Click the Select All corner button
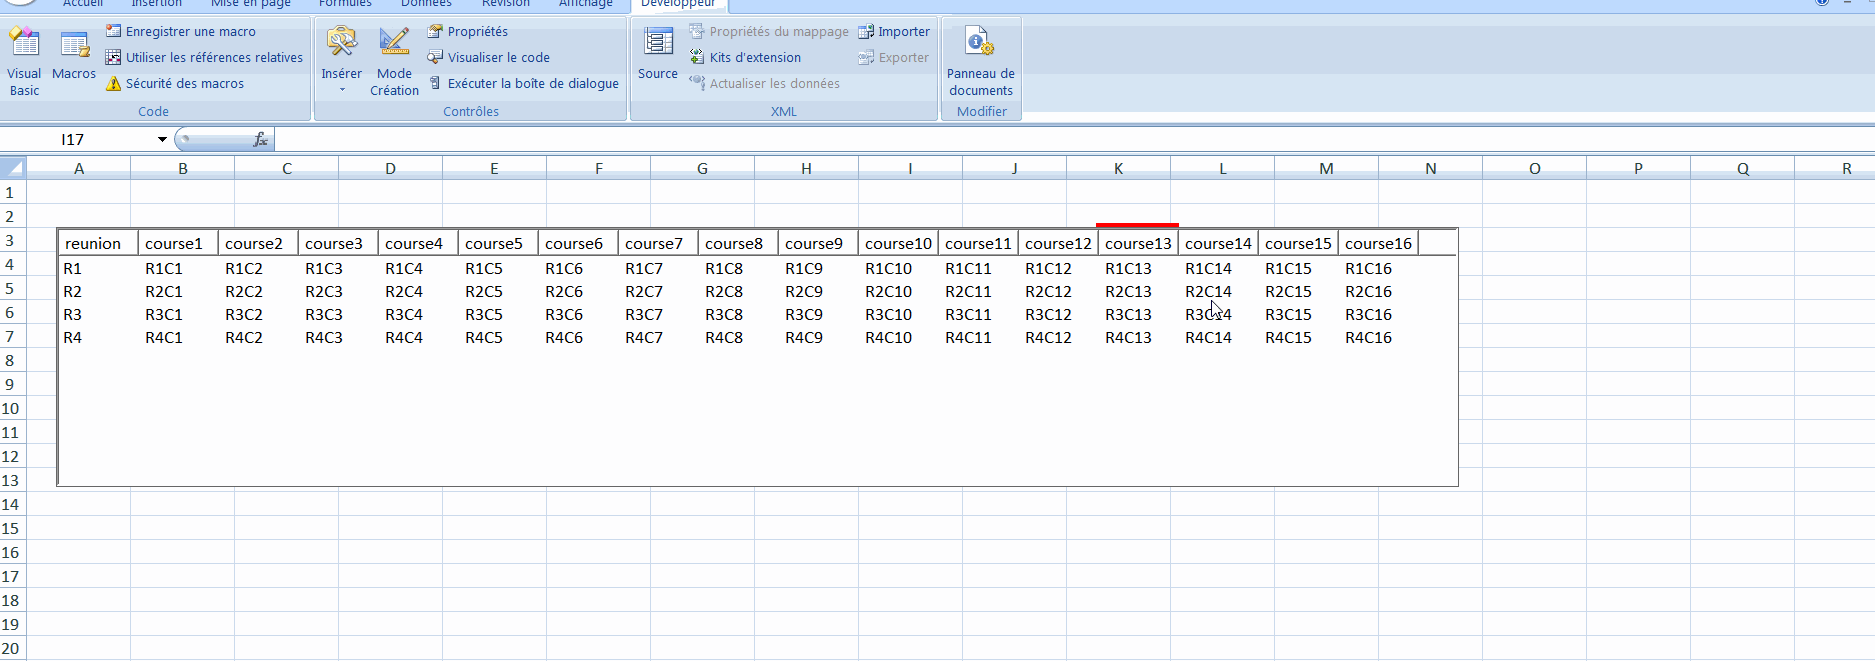This screenshot has width=1875, height=661. pos(13,168)
